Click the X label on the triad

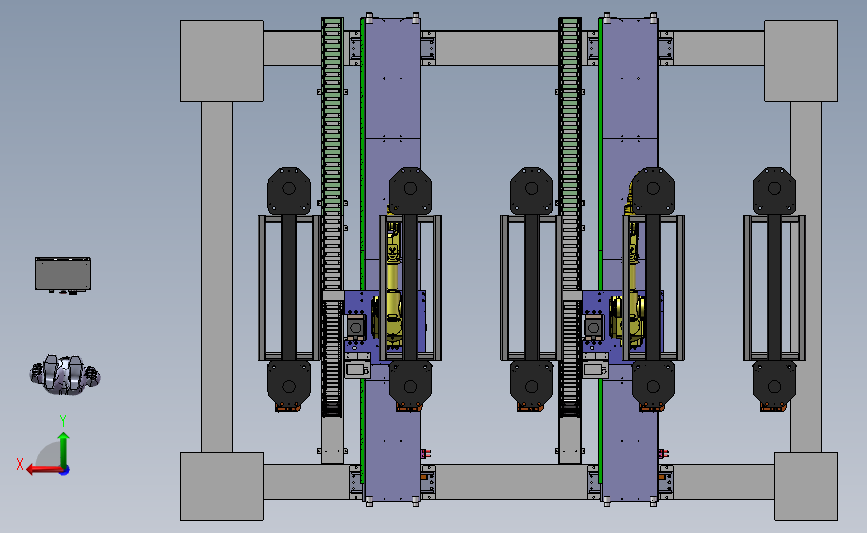pyautogui.click(x=20, y=464)
